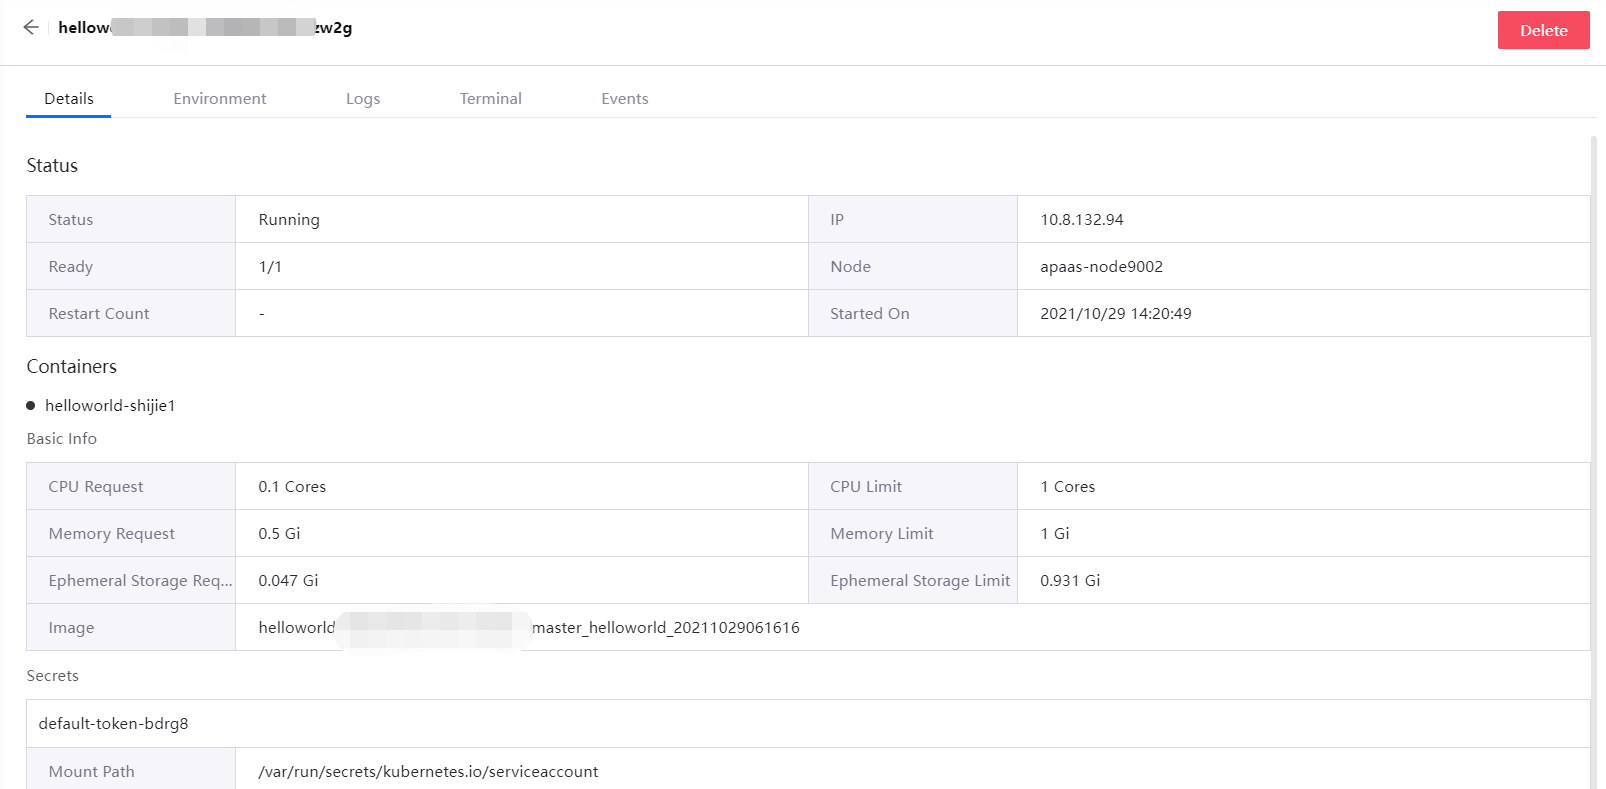1606x789 pixels.
Task: Go to the Terminal tab
Action: 490,99
